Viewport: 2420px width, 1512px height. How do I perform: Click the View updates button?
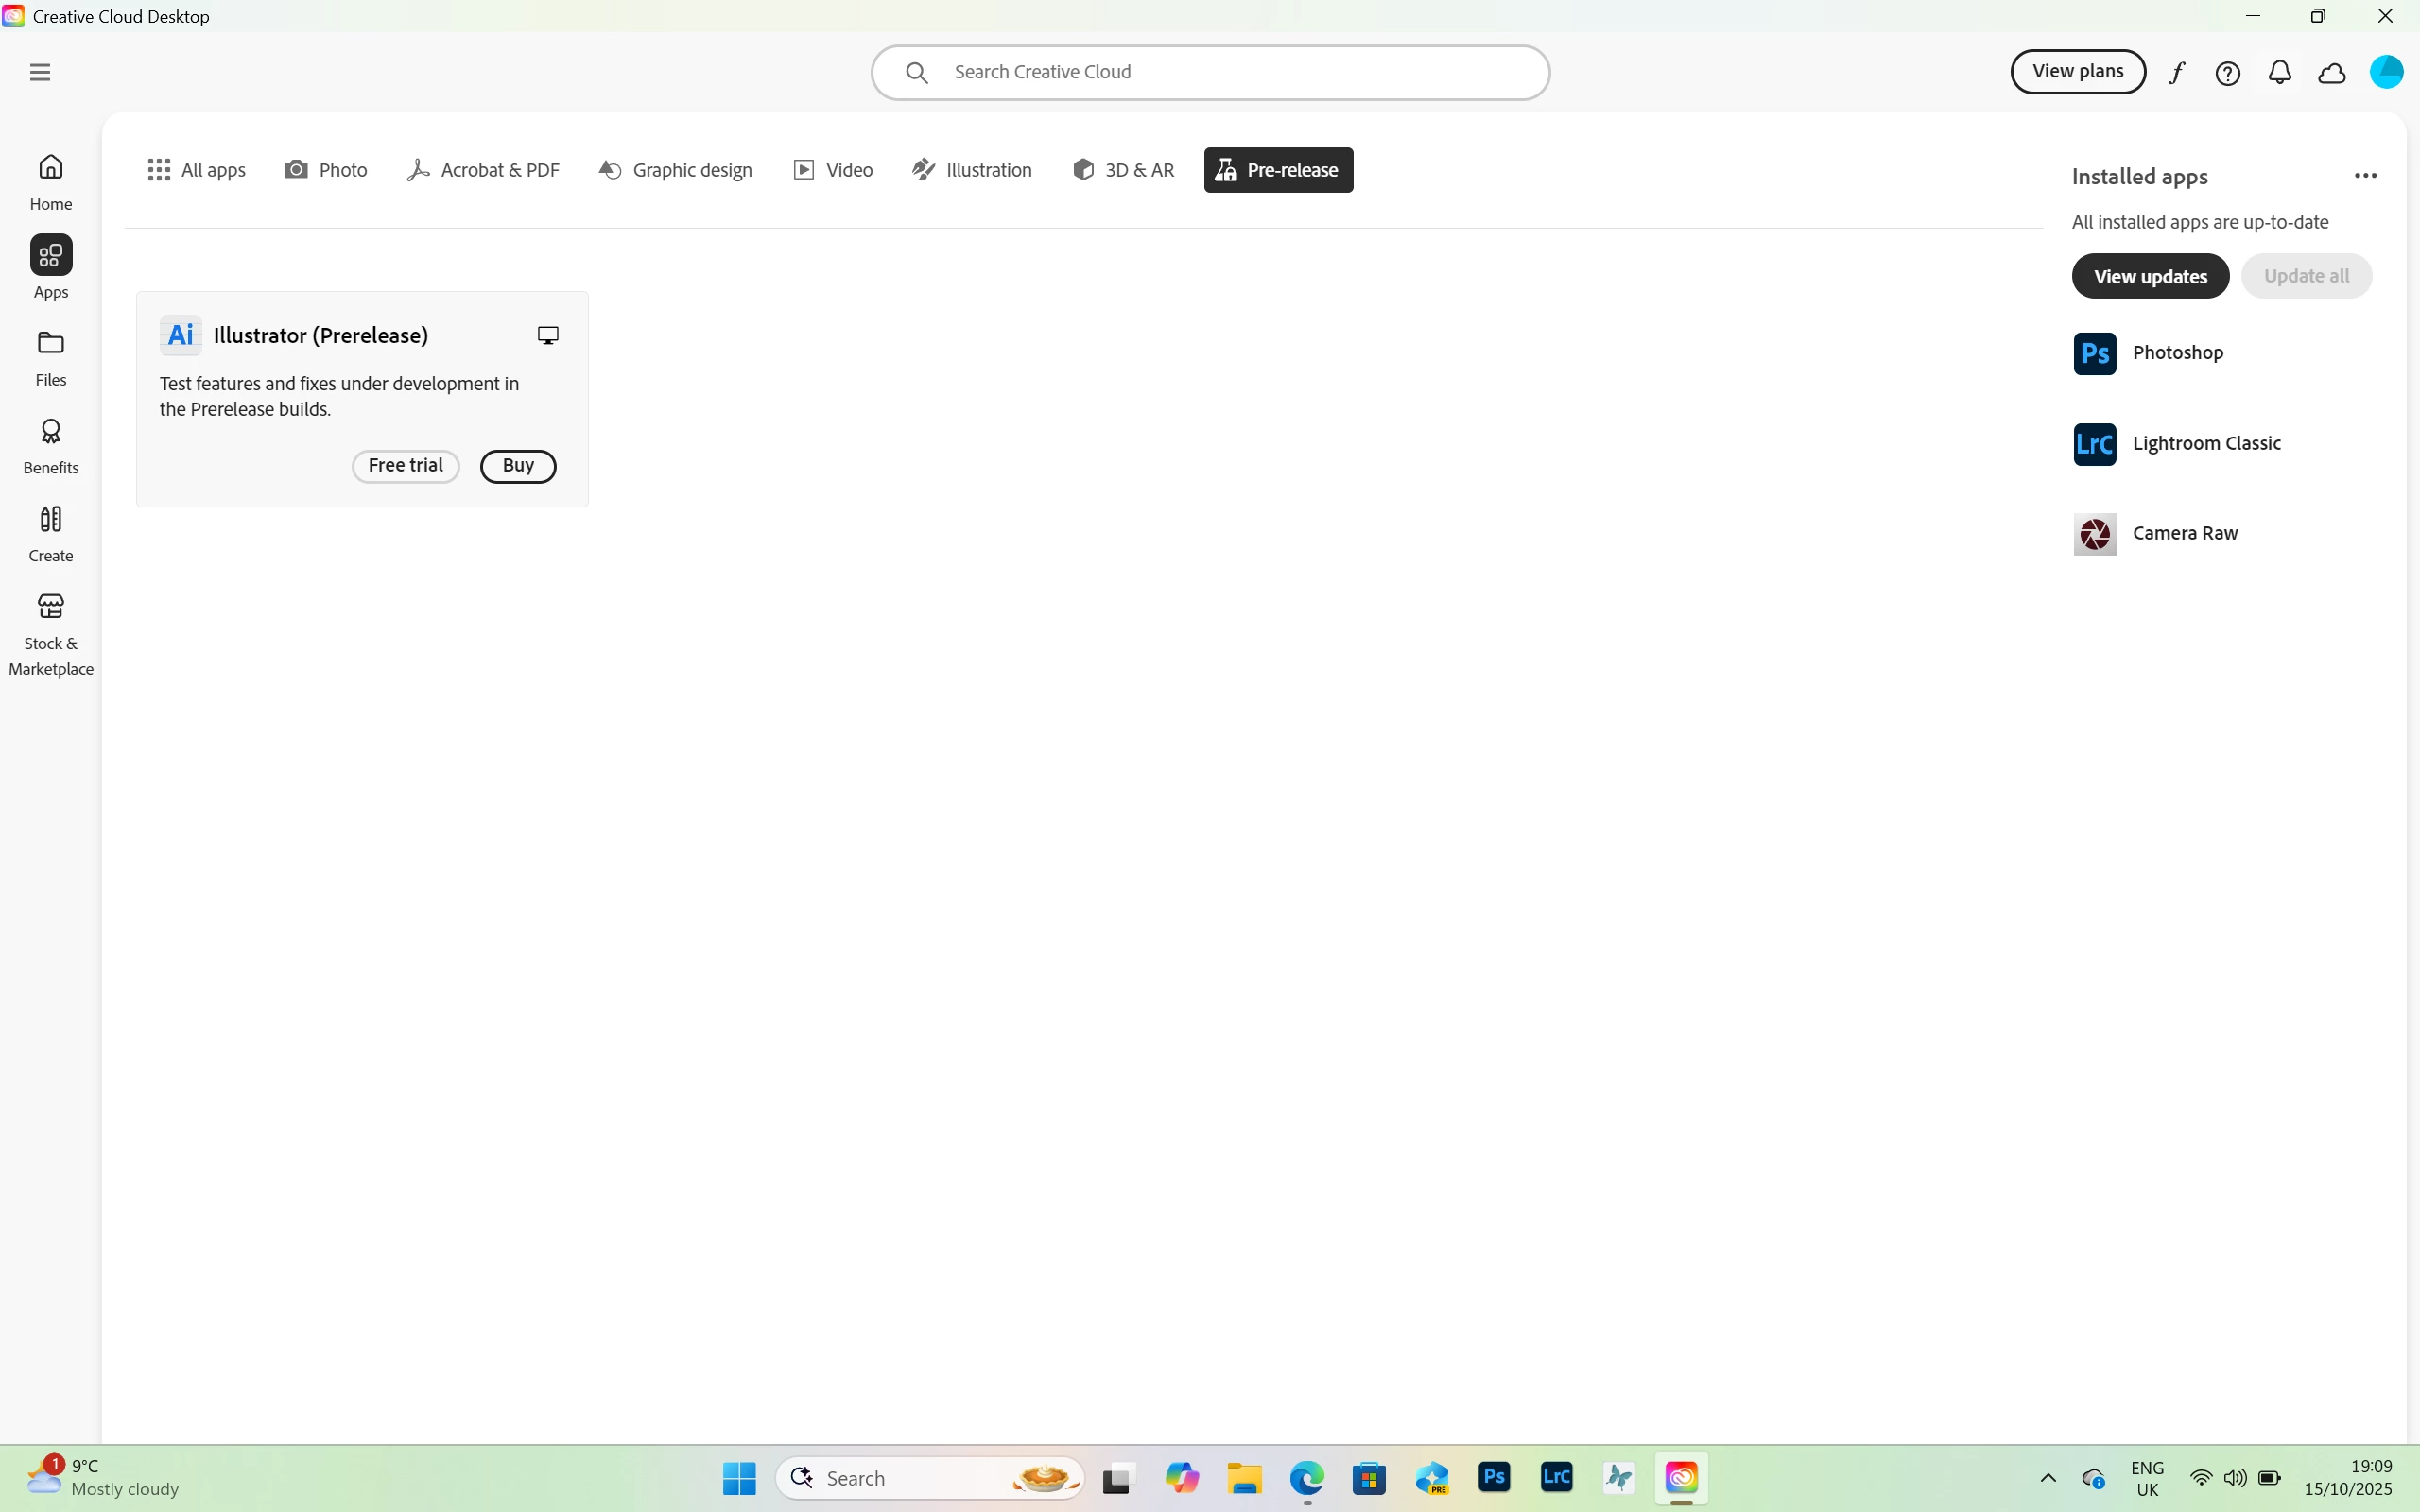click(2150, 276)
